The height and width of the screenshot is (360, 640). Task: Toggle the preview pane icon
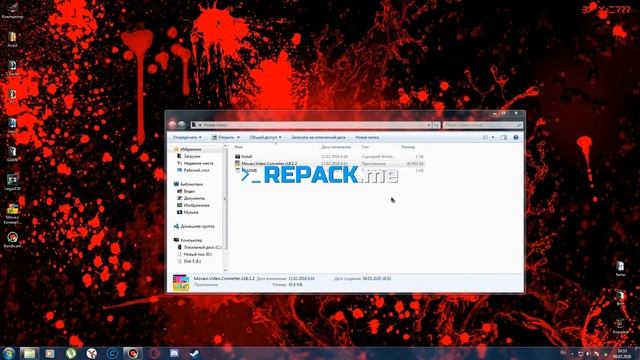click(x=504, y=138)
